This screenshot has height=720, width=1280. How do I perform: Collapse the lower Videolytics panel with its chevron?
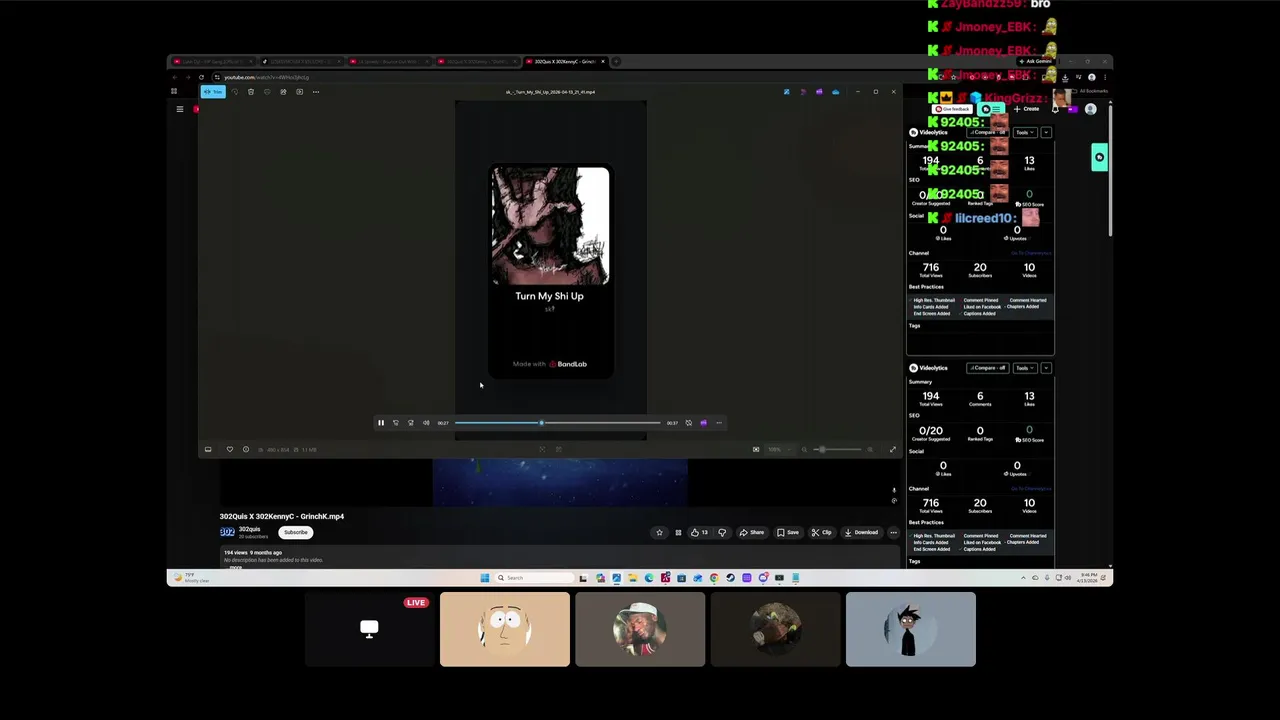coord(1046,368)
